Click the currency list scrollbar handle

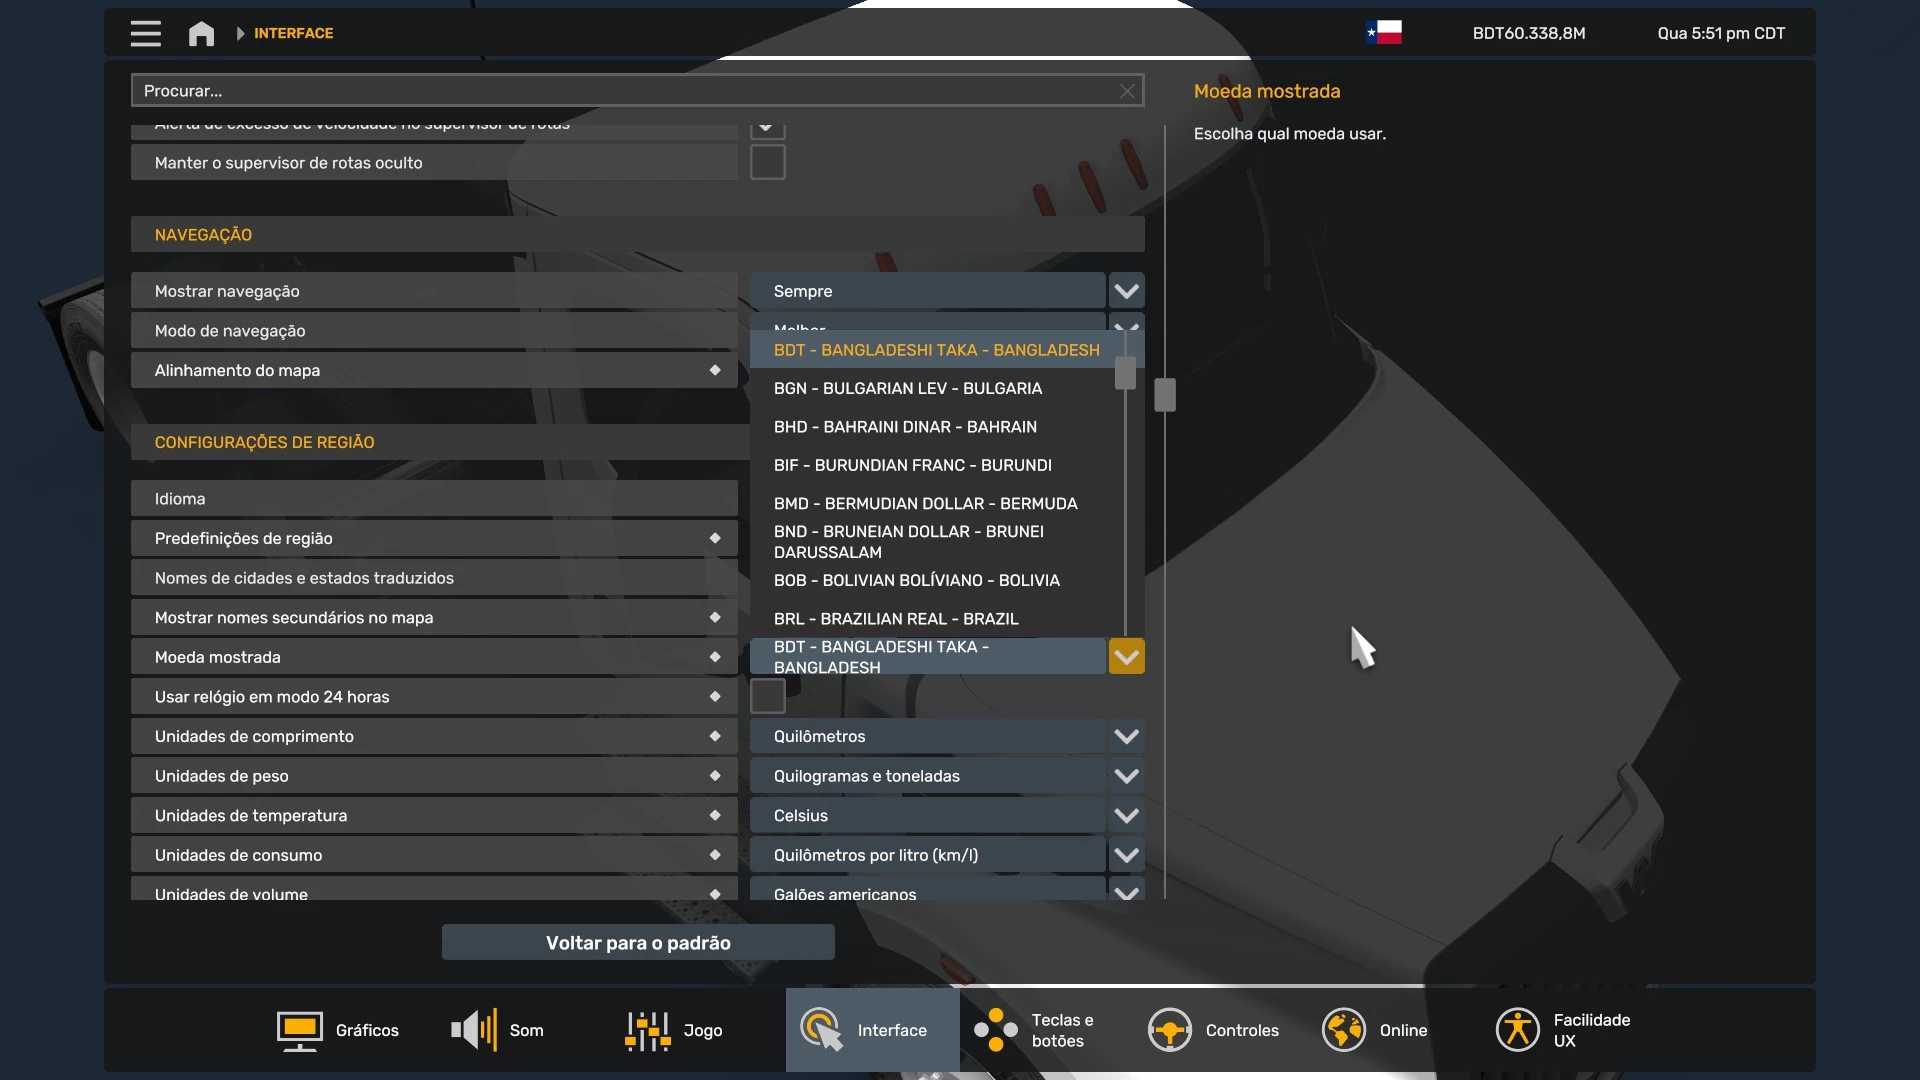click(1125, 373)
